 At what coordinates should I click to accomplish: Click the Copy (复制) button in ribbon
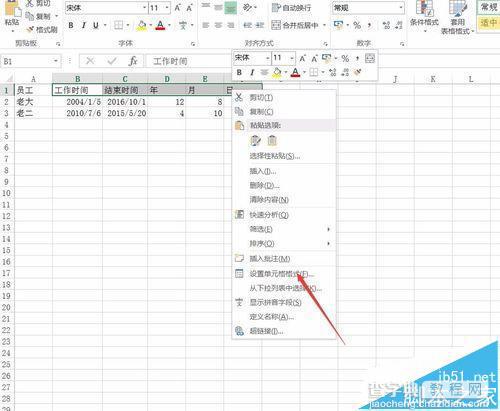(39, 16)
